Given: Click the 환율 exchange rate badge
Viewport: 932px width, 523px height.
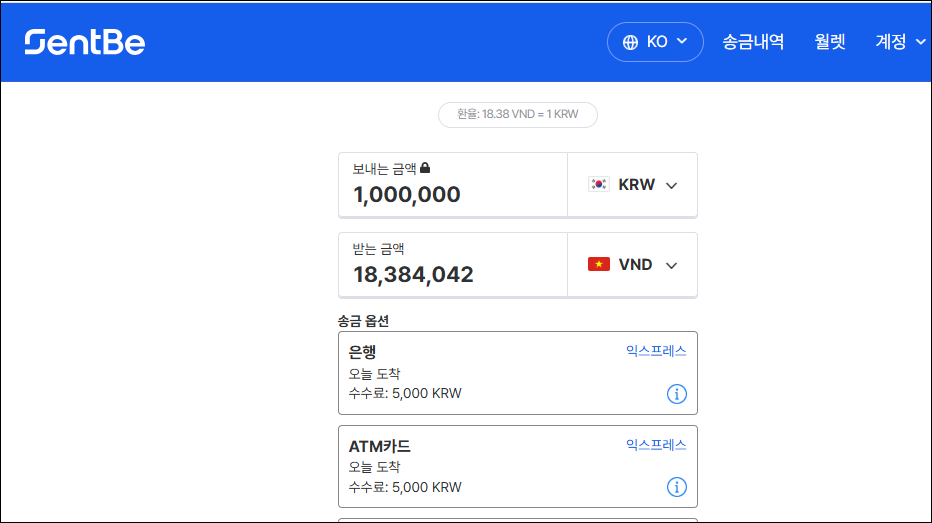Looking at the screenshot, I should (517, 115).
